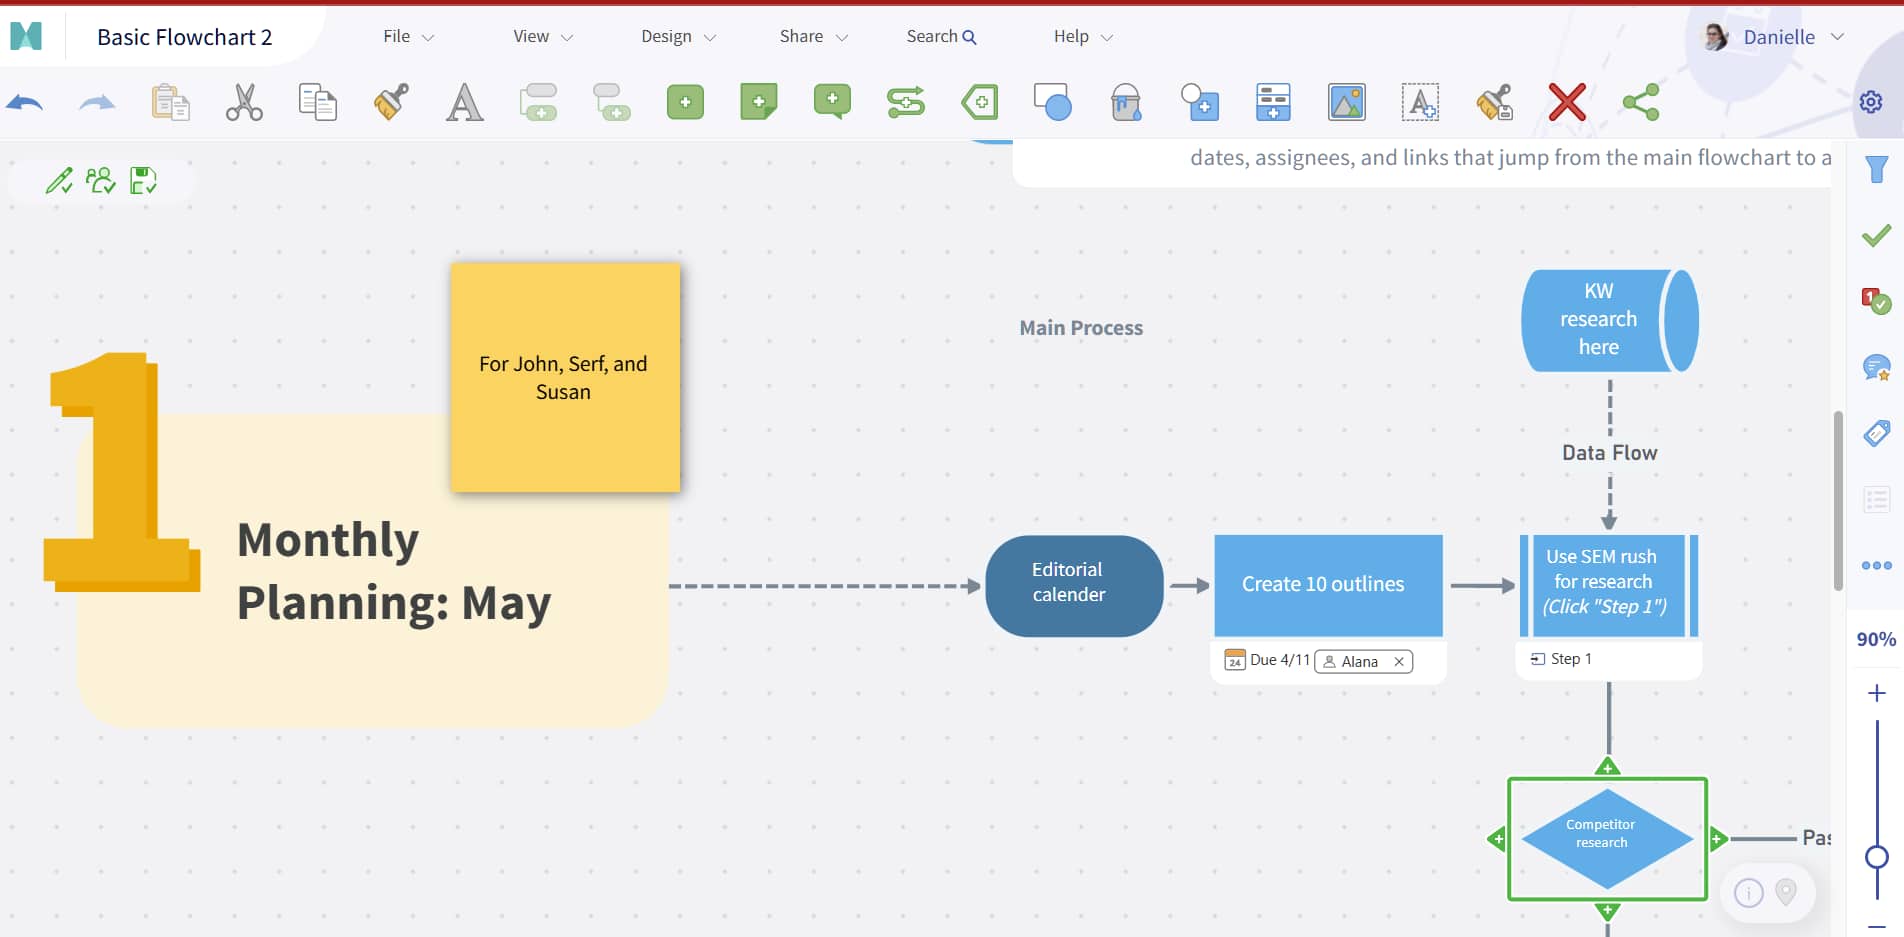Select the Format Painter brush icon
The width and height of the screenshot is (1904, 937).
[x=391, y=102]
